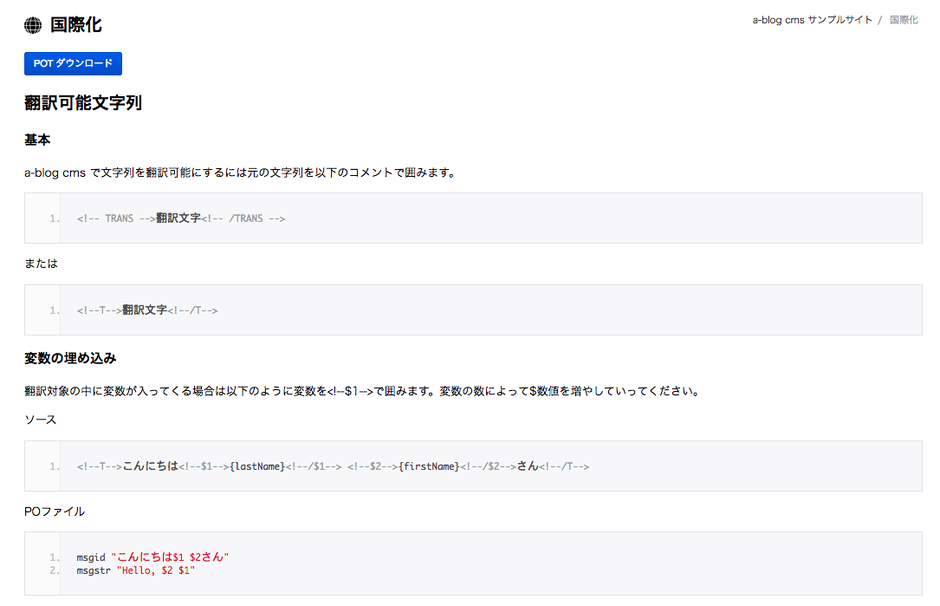Select the 国際化 item in the breadcrumb
The height and width of the screenshot is (606, 940).
[903, 20]
